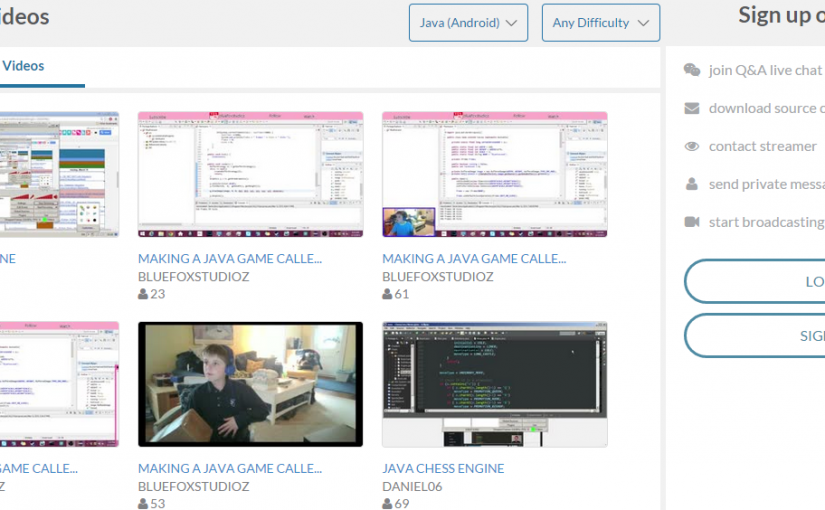The width and height of the screenshot is (825, 510).
Task: Open the Making a Java Game title with 23 viewers
Action: (x=230, y=258)
